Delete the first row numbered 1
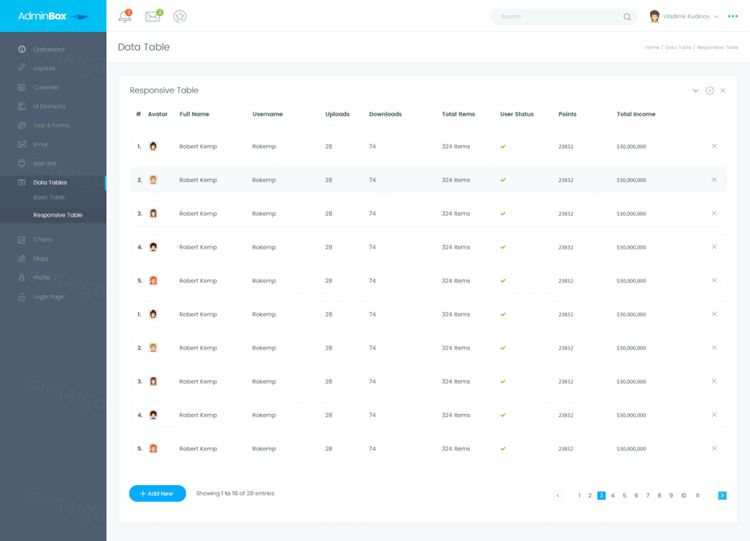Image resolution: width=750 pixels, height=541 pixels. [x=714, y=146]
